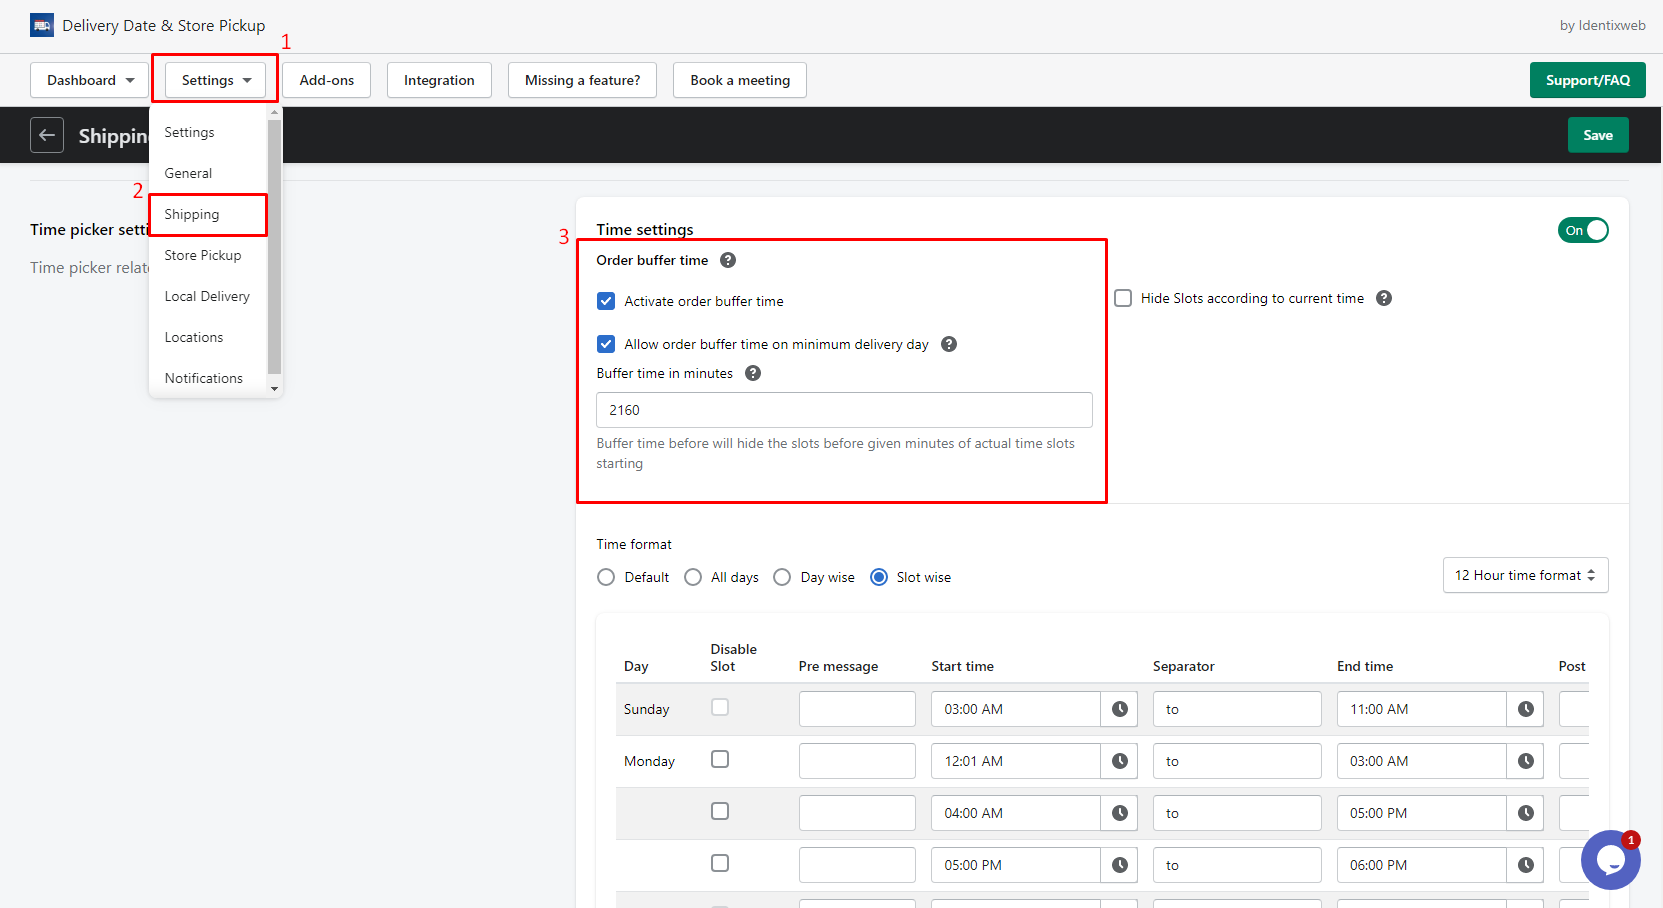This screenshot has height=908, width=1663.
Task: Open help icon for minimum delivery day option
Action: [949, 344]
